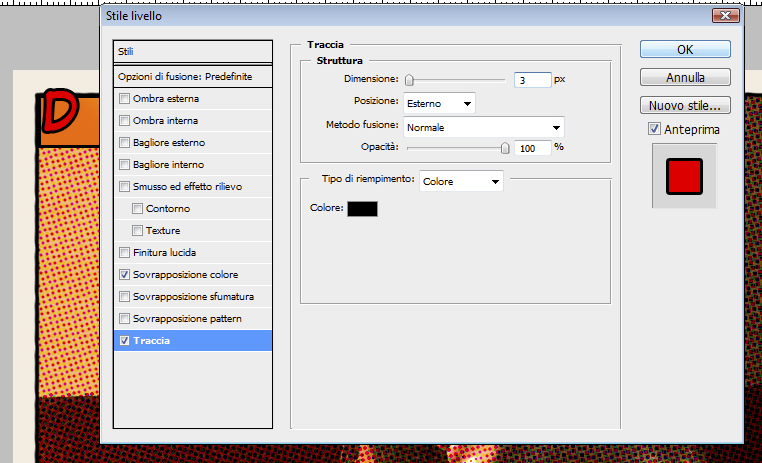Screen dimensions: 762x463
Task: Enable the Finitura lucida checkbox
Action: point(124,253)
